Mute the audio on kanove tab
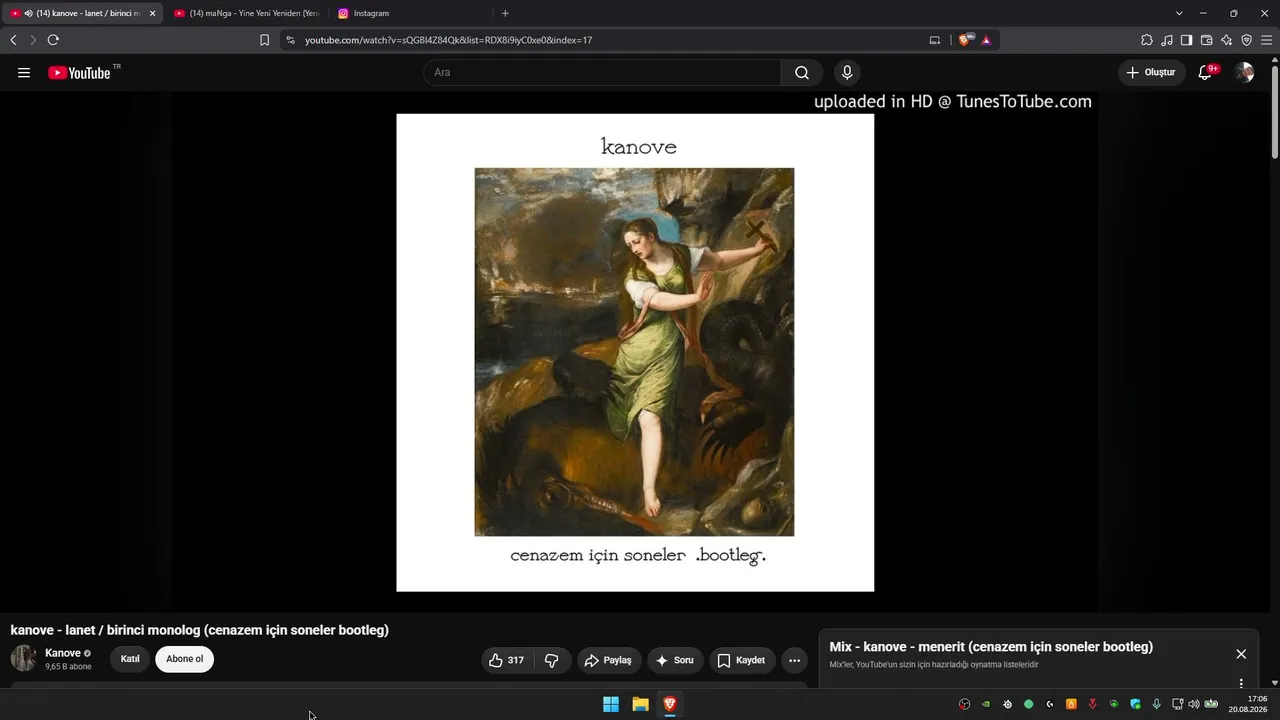 pyautogui.click(x=28, y=13)
